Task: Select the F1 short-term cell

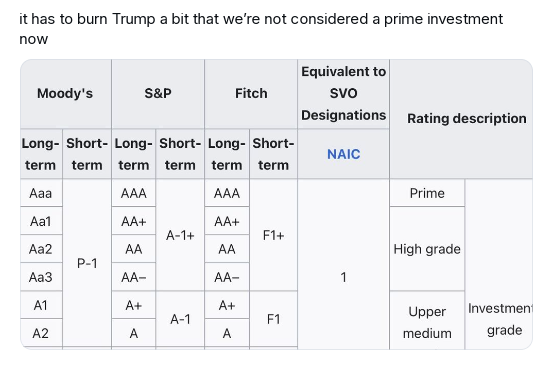Action: [x=273, y=319]
